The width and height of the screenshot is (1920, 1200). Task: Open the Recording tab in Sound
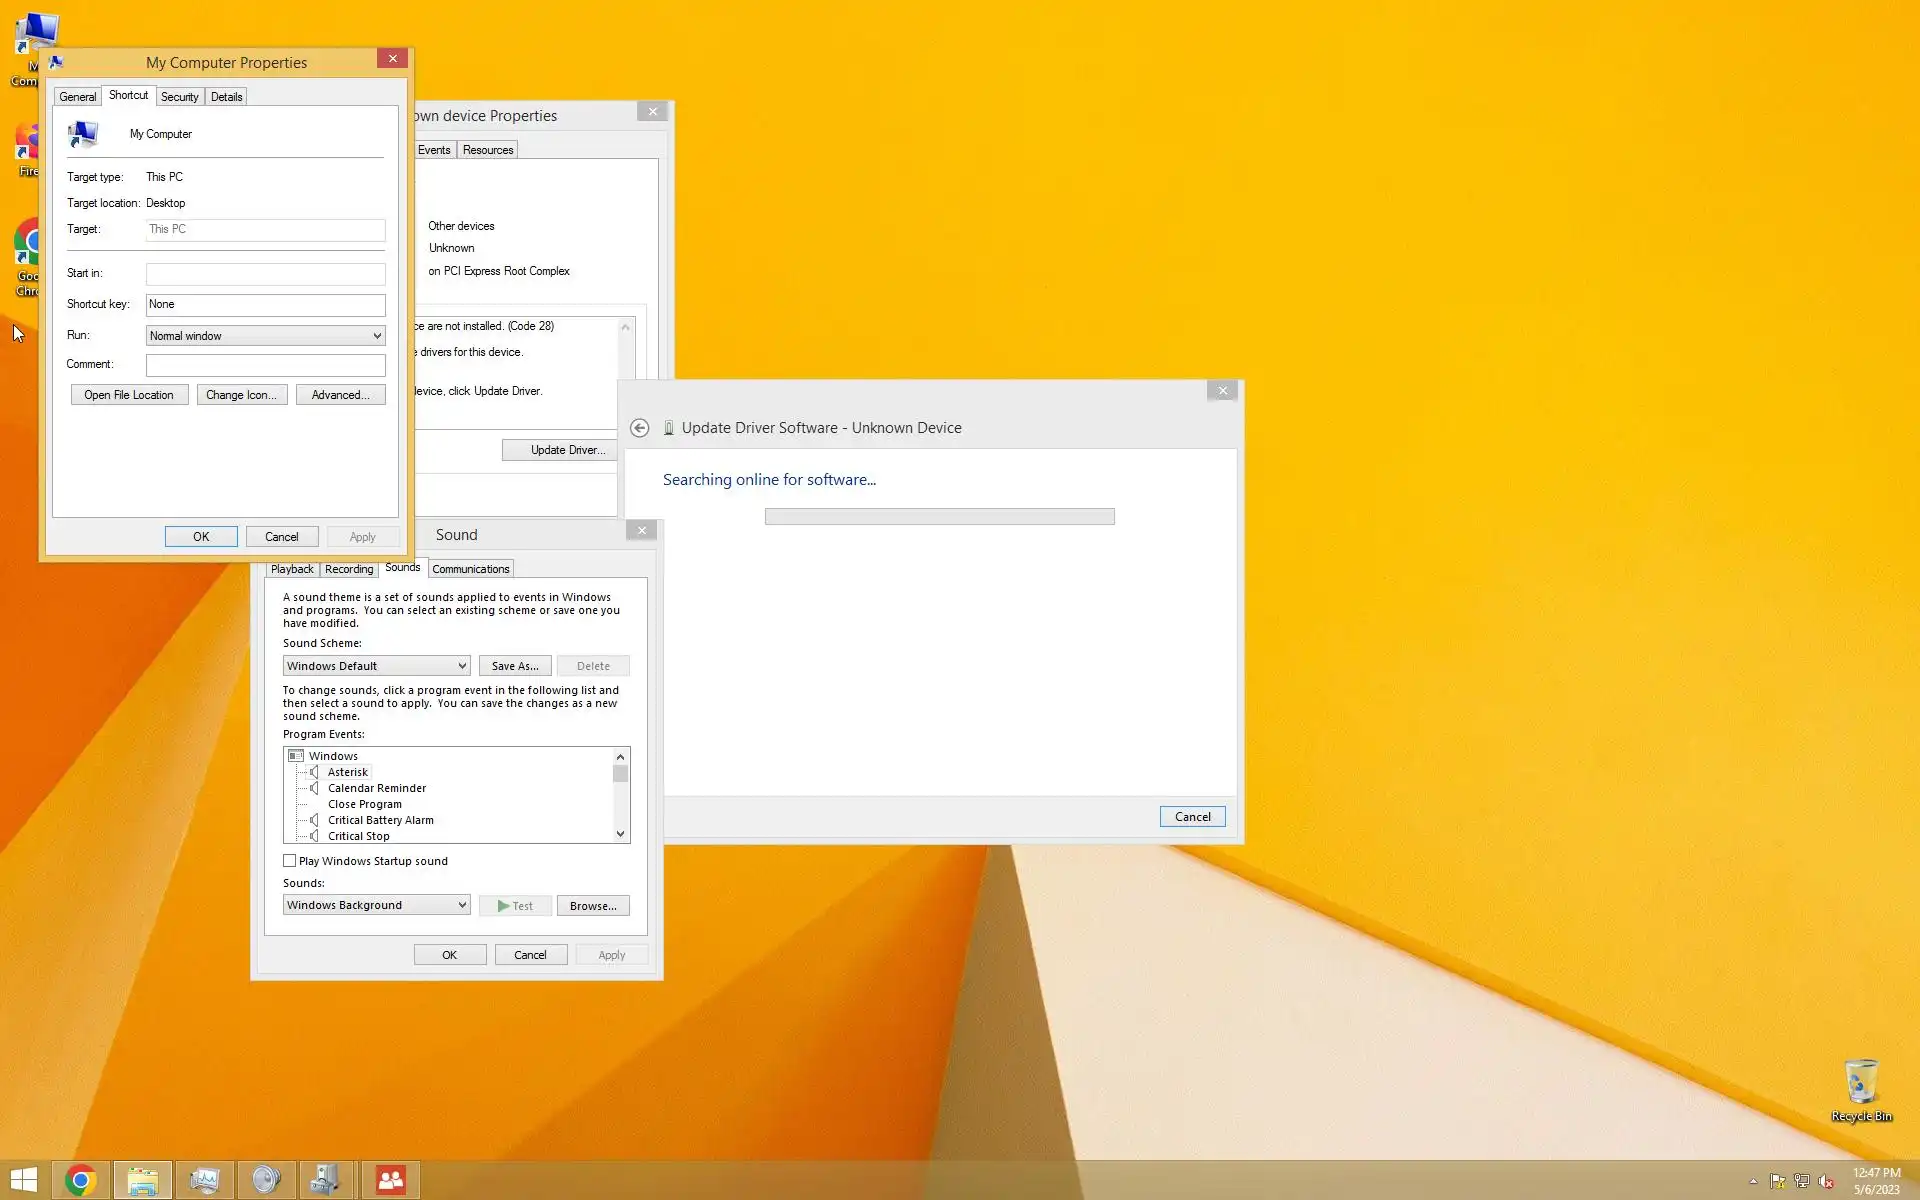point(348,569)
